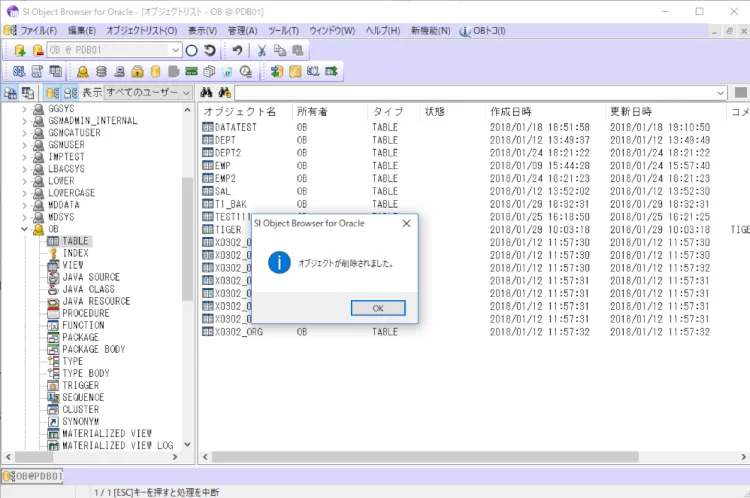
Task: Select SEQUENCE in the object tree
Action: [83, 398]
